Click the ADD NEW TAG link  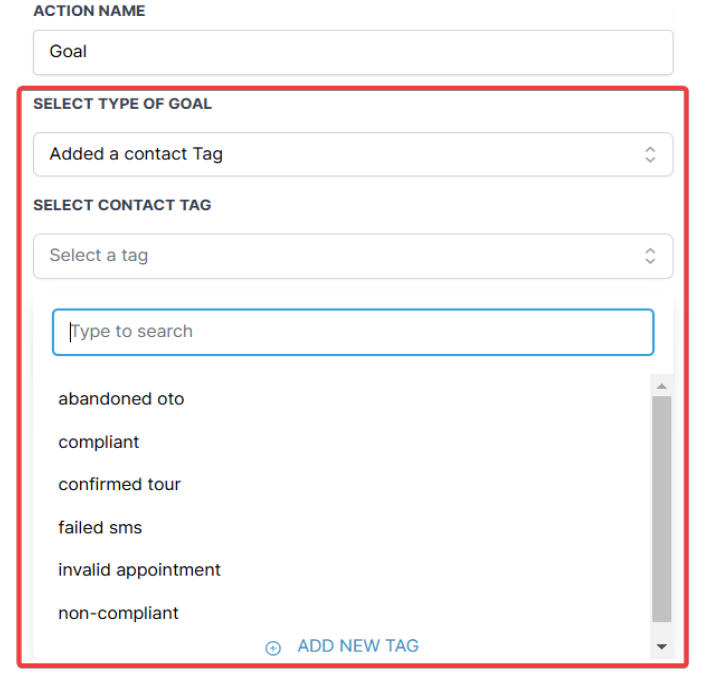pos(357,646)
